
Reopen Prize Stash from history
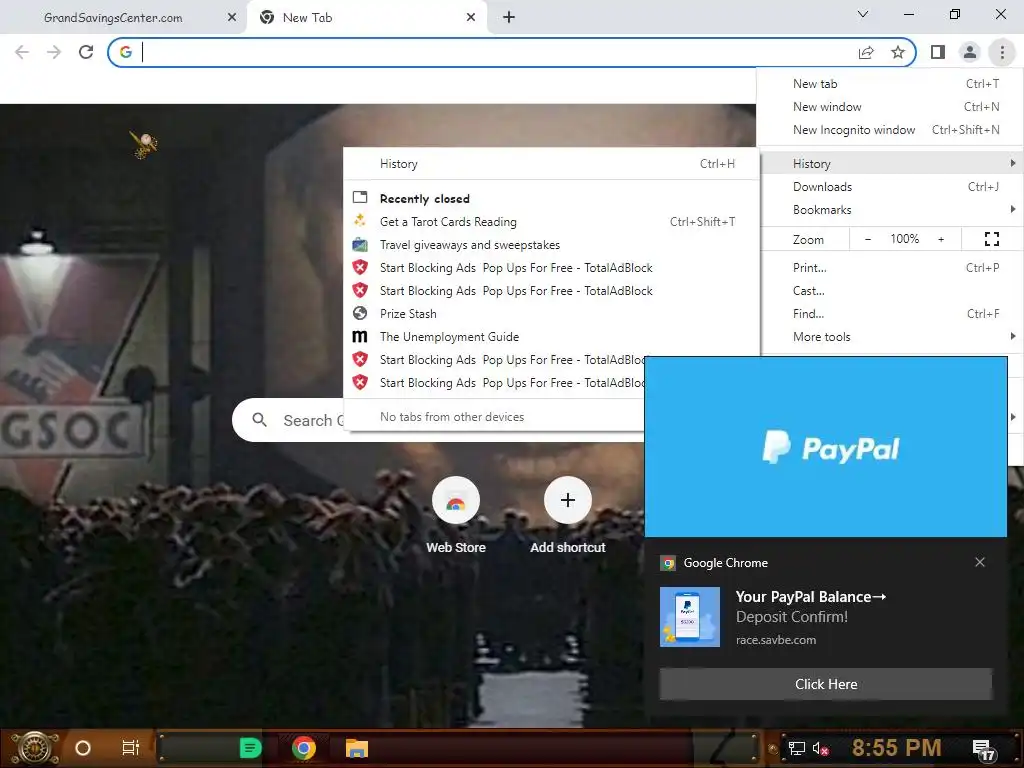551,313
